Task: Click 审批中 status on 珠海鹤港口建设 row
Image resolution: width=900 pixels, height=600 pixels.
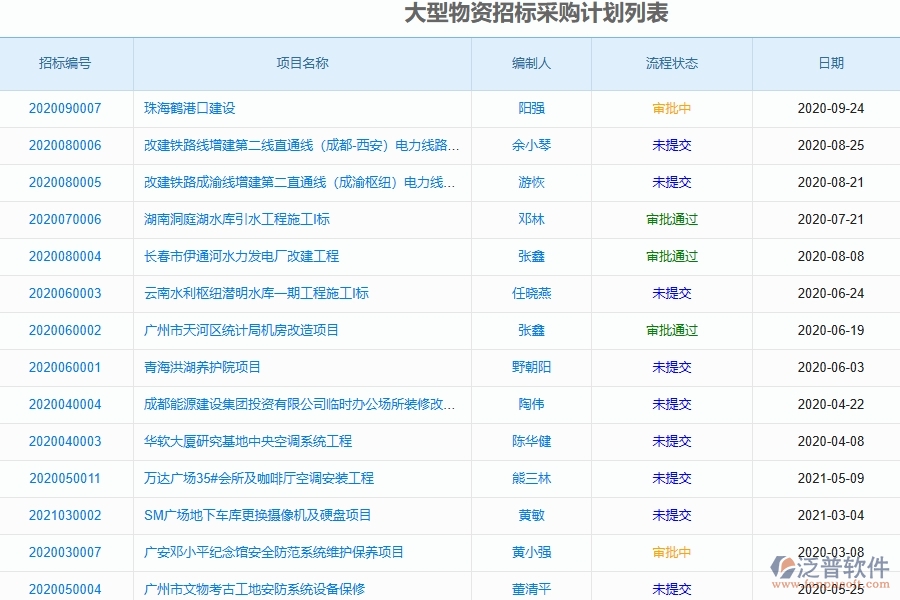Action: coord(671,108)
